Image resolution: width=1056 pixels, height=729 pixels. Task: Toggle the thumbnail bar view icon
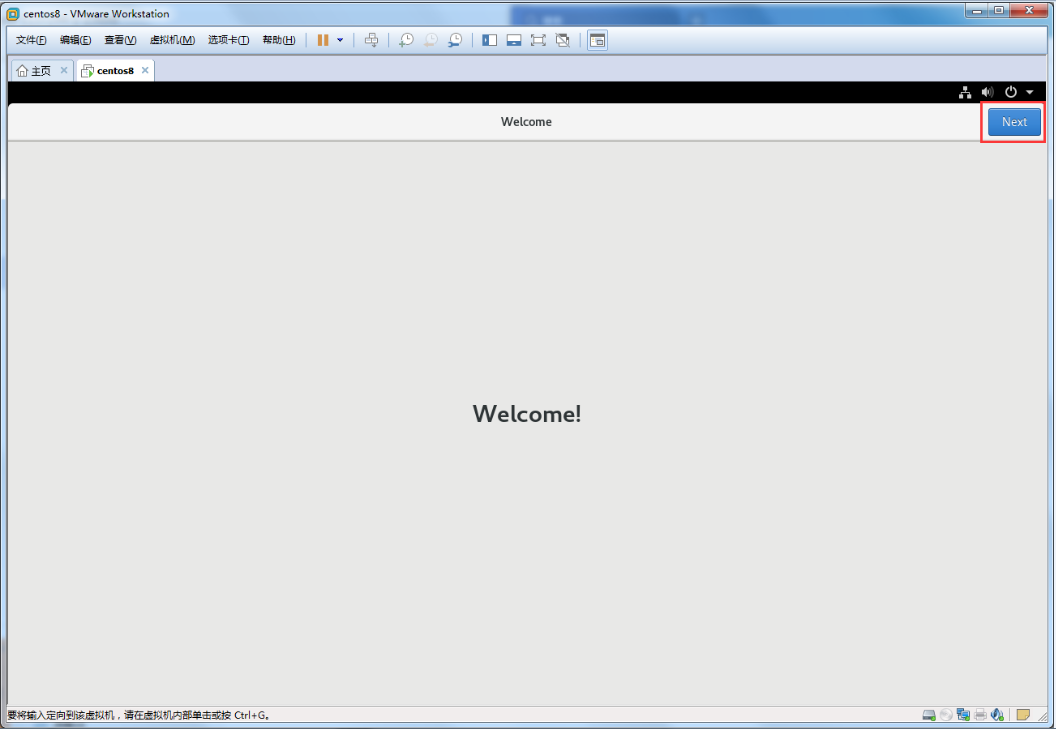(x=514, y=40)
